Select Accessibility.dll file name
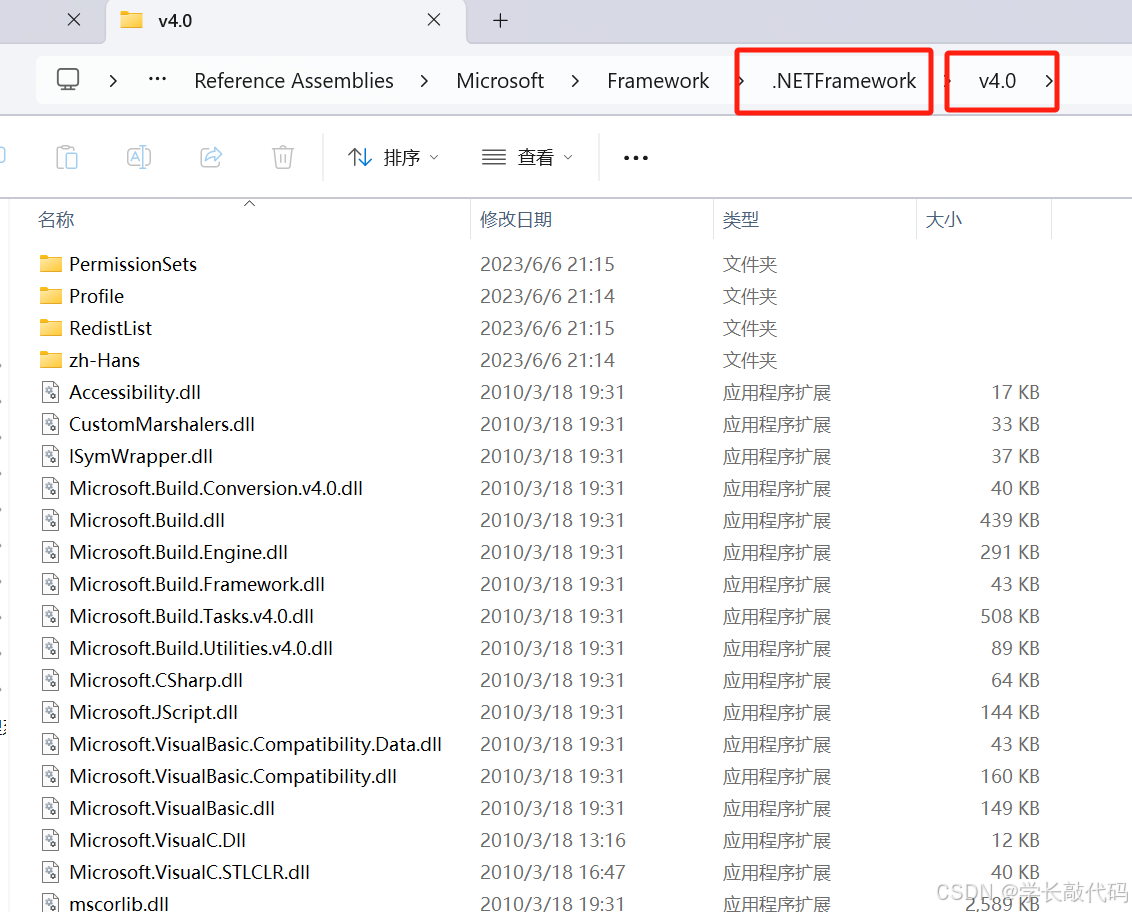This screenshot has width=1132, height=912. (135, 392)
